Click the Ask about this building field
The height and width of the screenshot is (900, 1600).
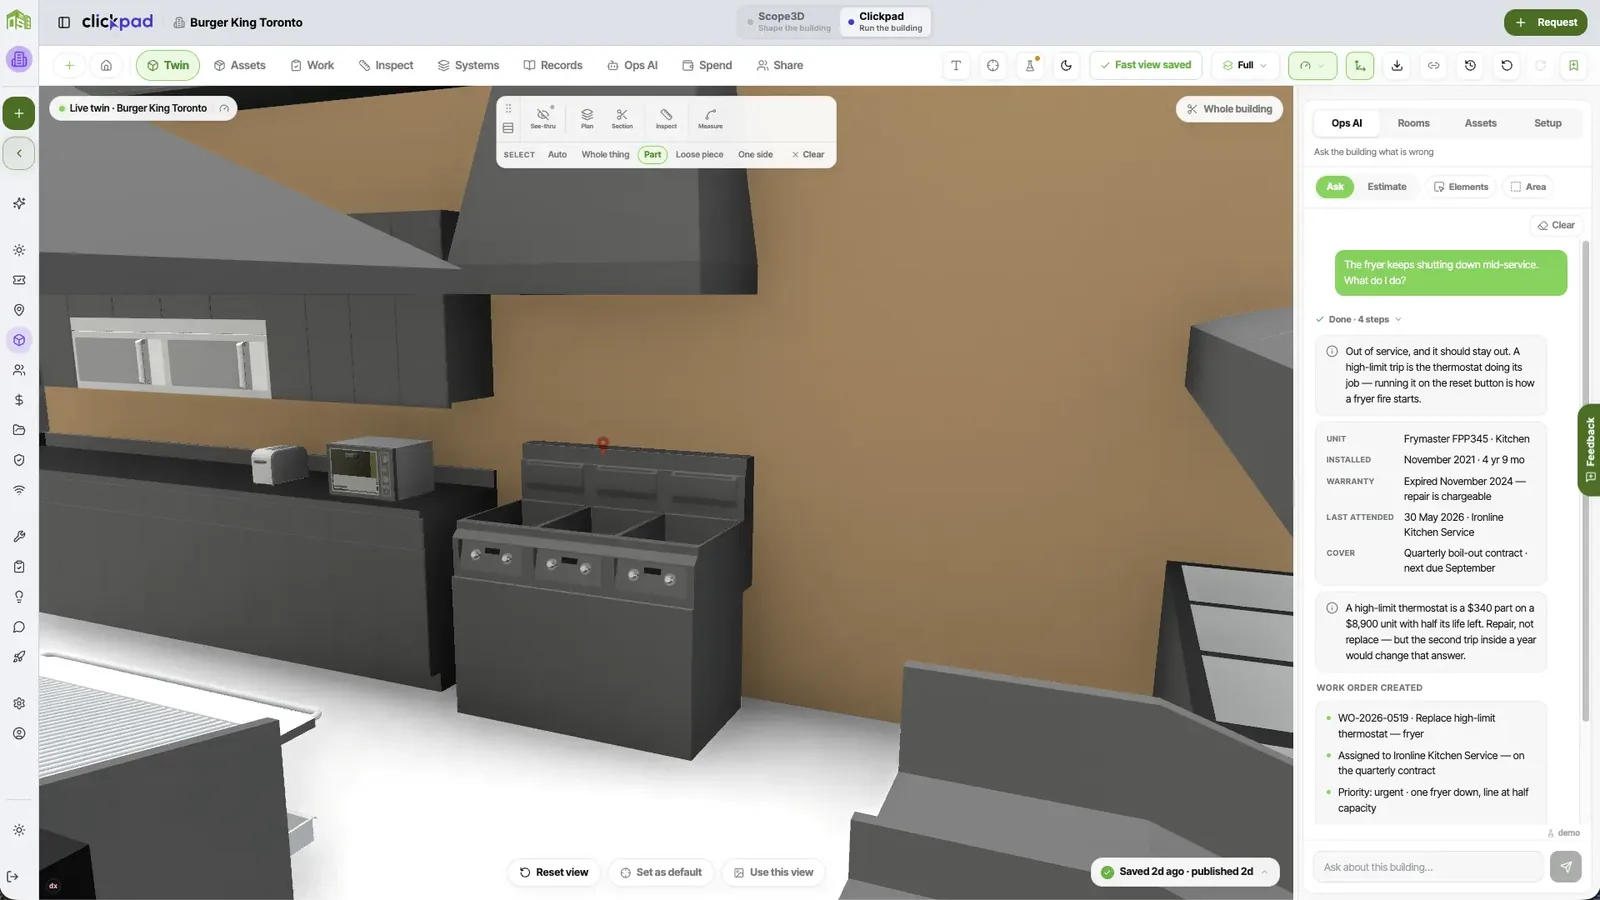click(1428, 867)
